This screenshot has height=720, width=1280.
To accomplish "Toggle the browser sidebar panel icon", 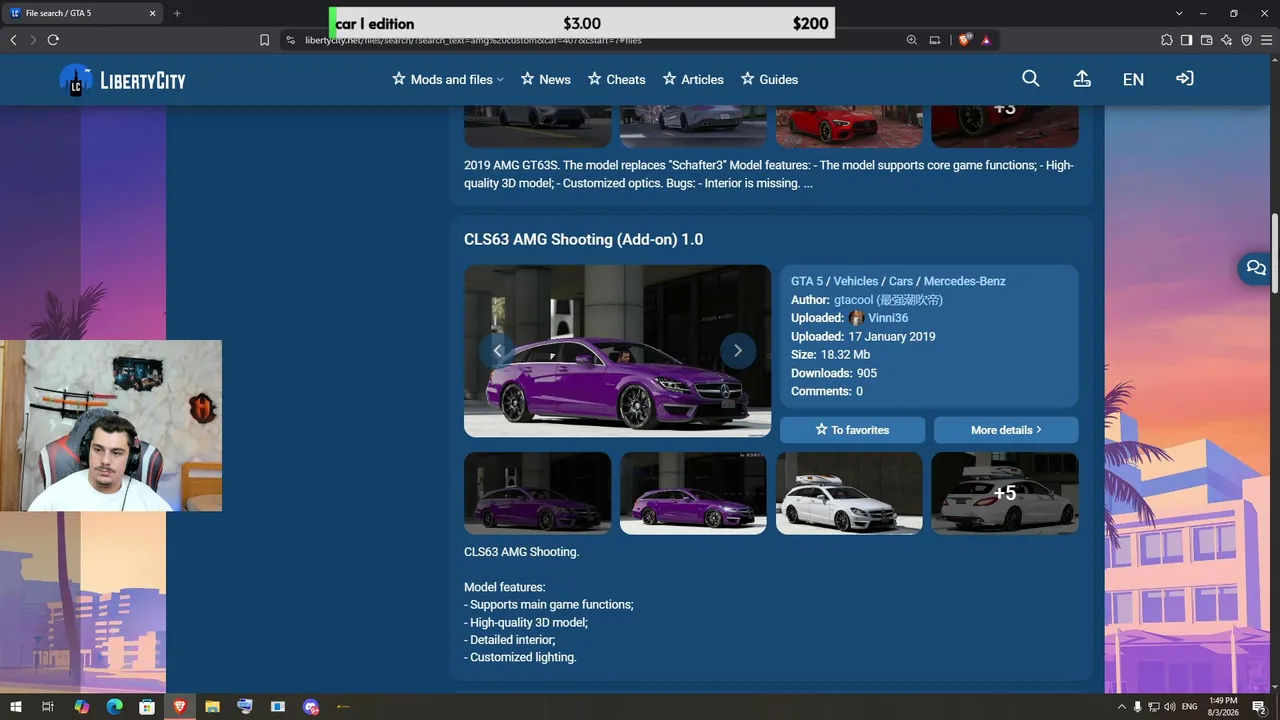I will [1186, 40].
